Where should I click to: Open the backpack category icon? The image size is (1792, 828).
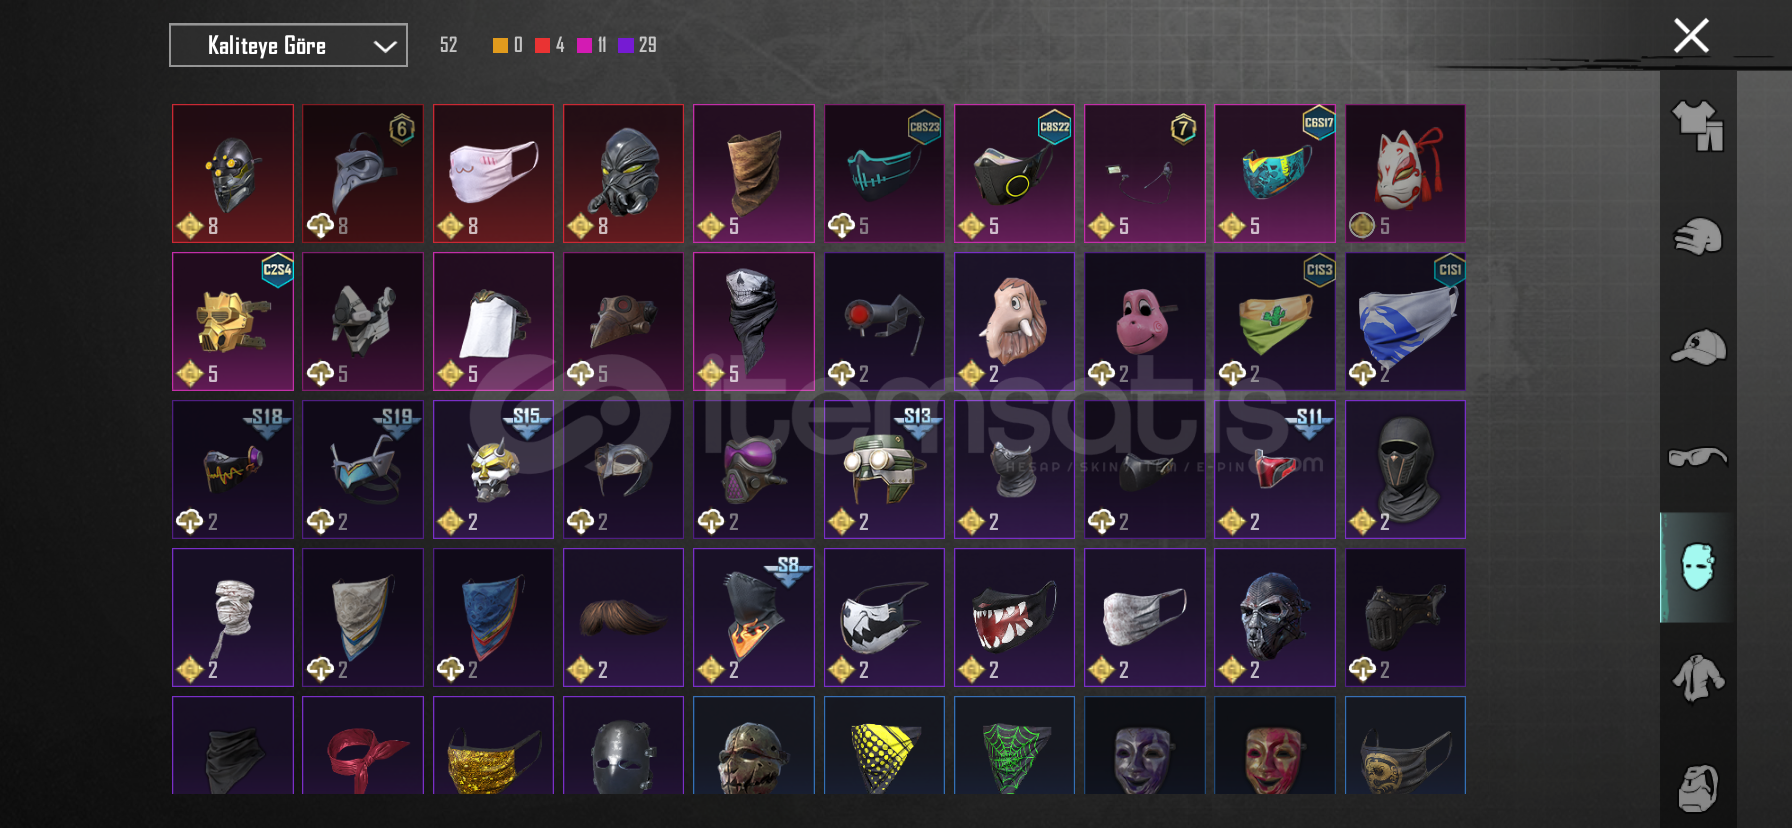point(1698,788)
